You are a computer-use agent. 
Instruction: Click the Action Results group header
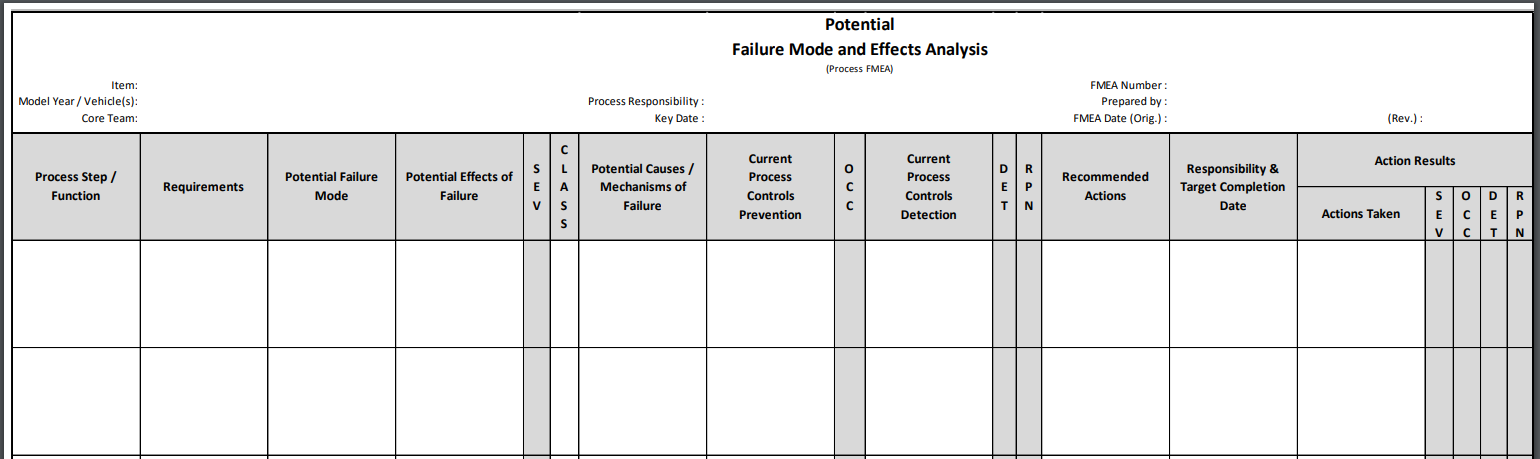point(1415,160)
